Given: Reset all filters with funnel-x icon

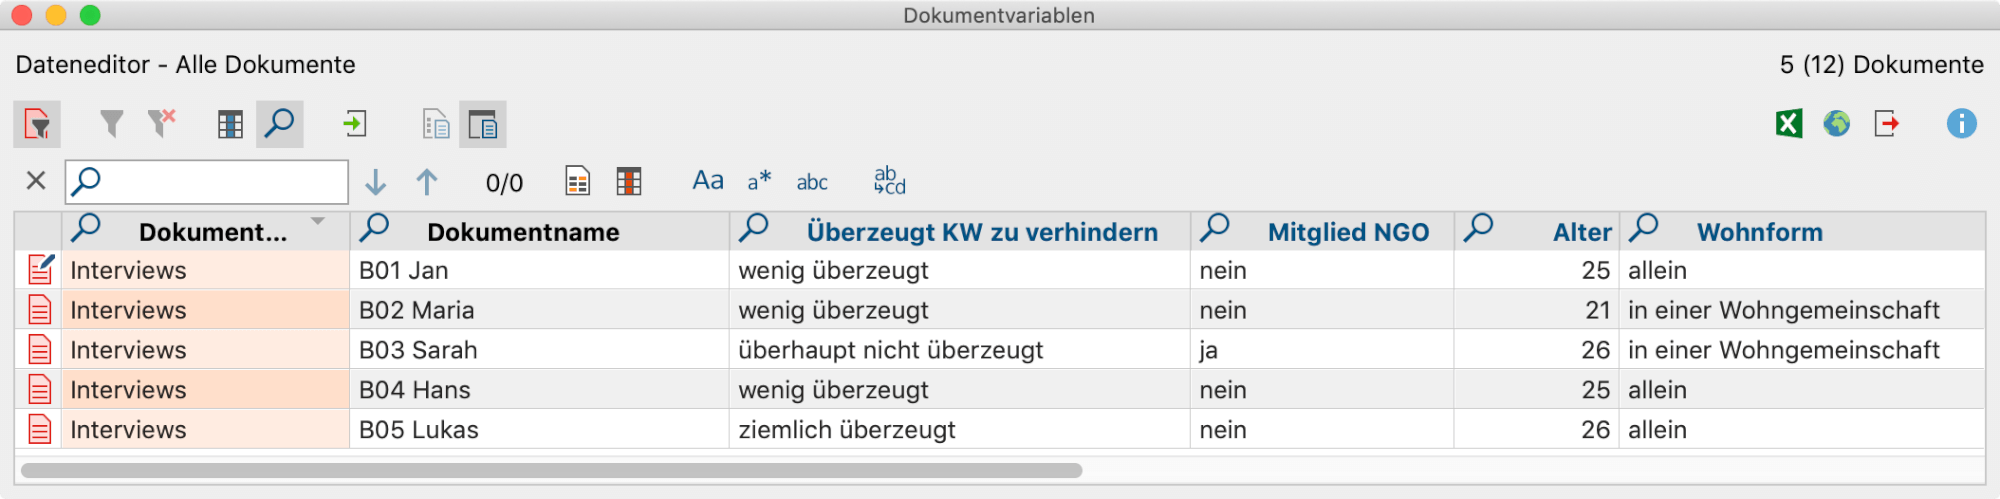Looking at the screenshot, I should click(x=161, y=124).
